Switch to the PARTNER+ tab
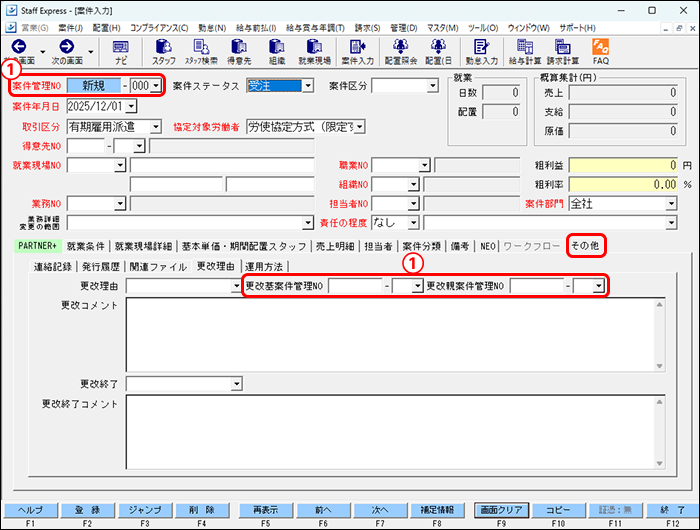 38,246
